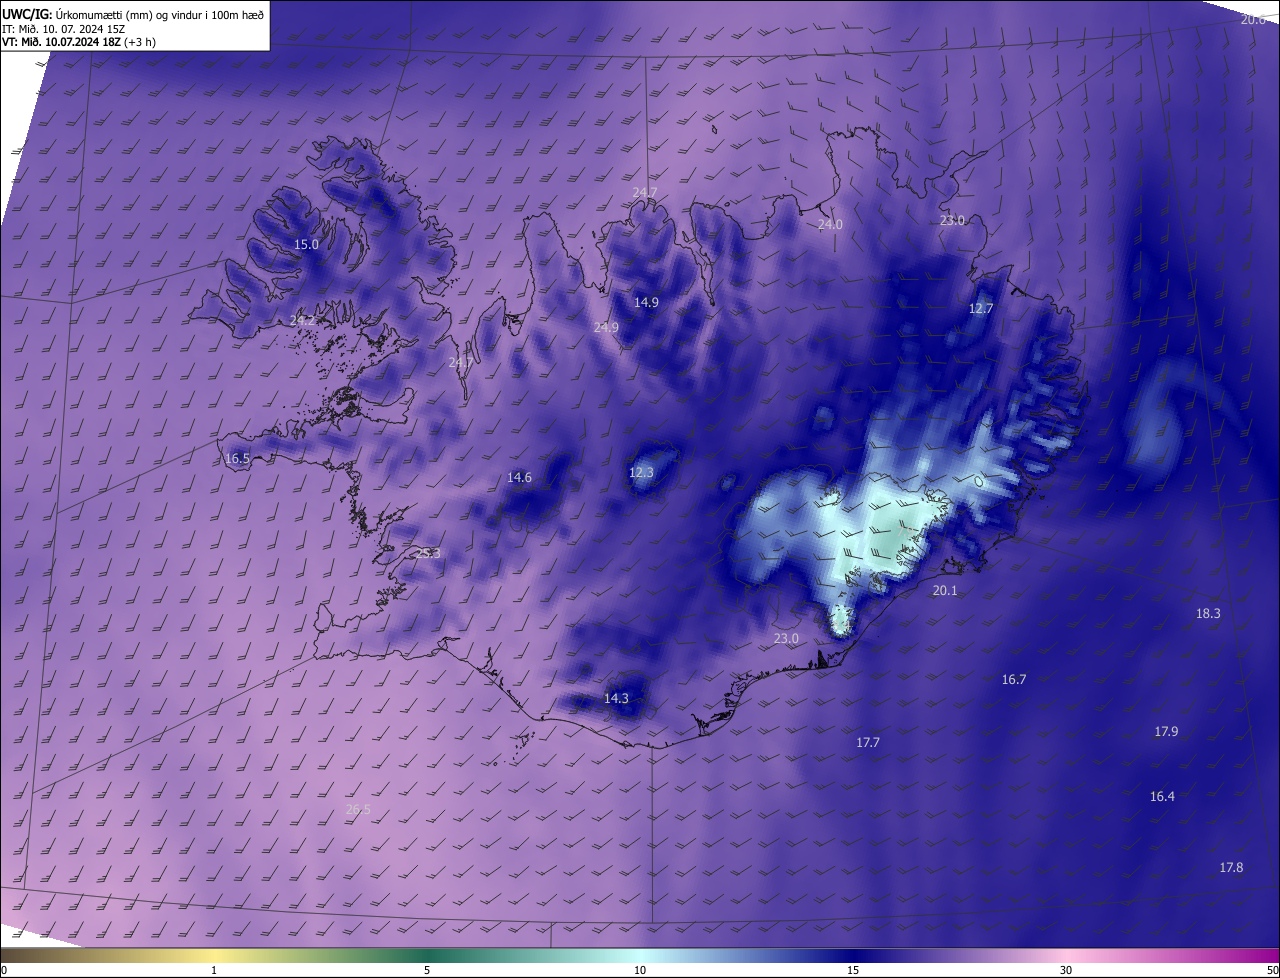Click the 17.7 value label
Viewport: 1280px width, 978px height.
pyautogui.click(x=868, y=742)
